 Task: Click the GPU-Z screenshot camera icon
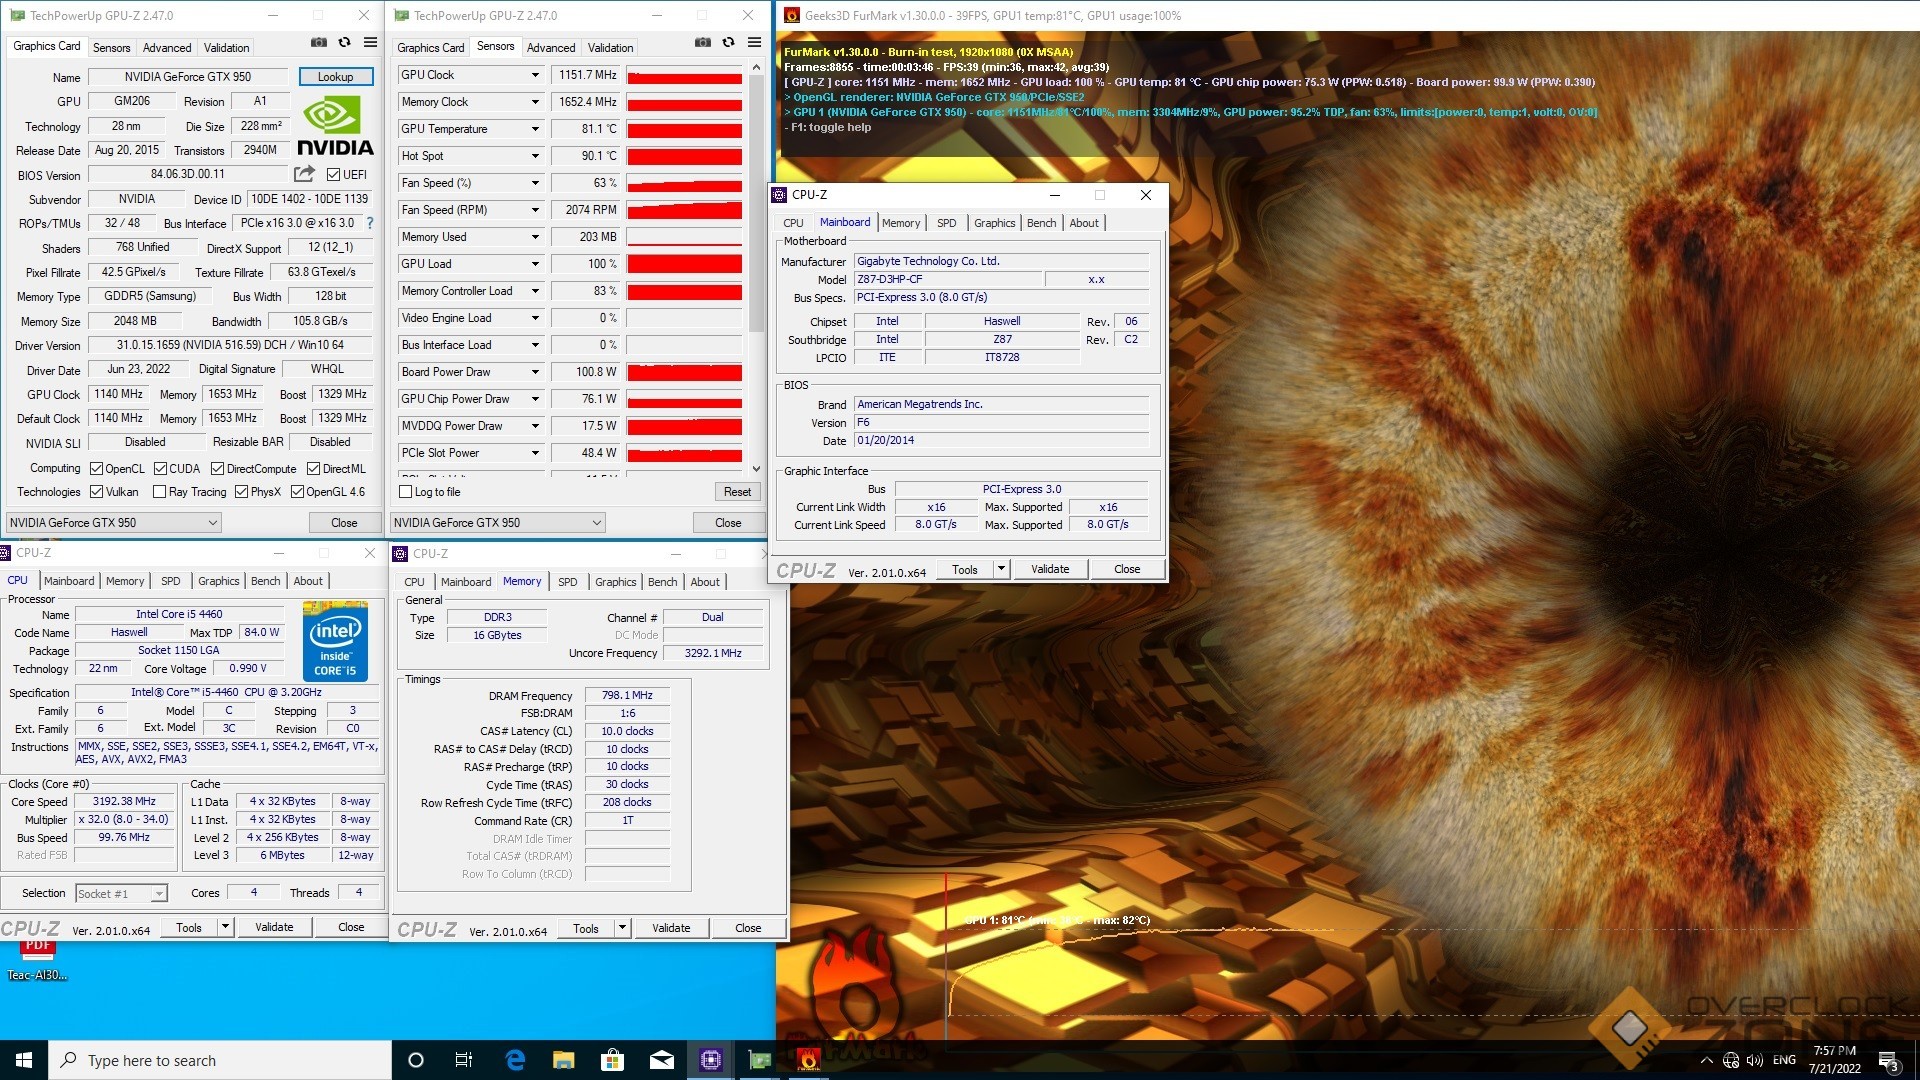[x=318, y=43]
